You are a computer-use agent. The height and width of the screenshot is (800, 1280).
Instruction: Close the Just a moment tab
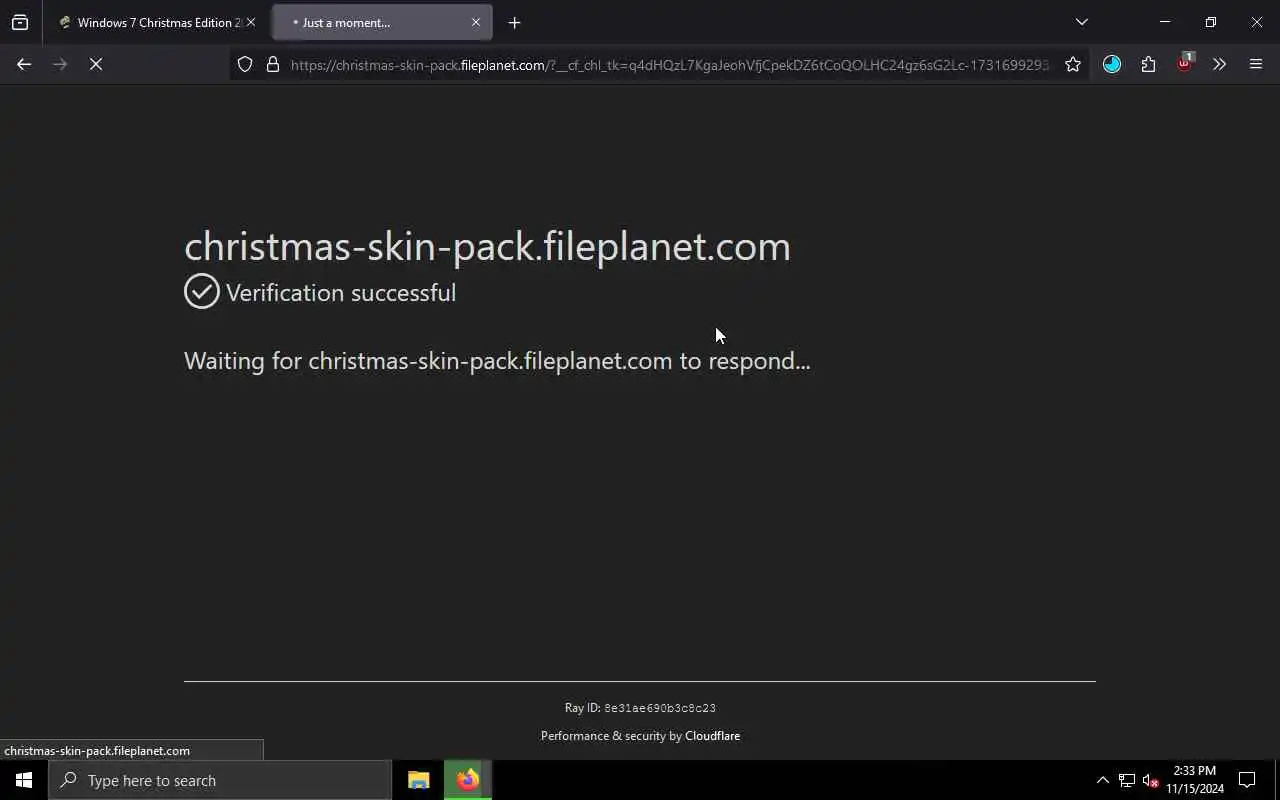click(476, 22)
